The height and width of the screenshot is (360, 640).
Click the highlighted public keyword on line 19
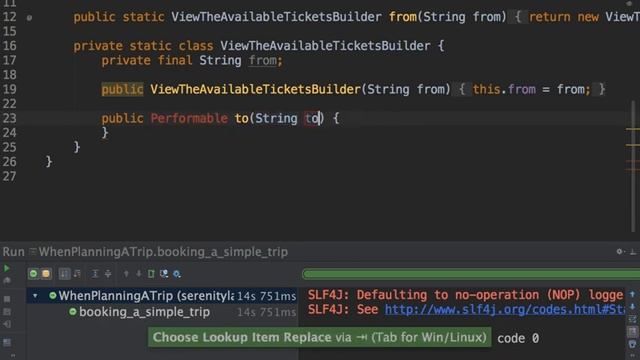(122, 89)
